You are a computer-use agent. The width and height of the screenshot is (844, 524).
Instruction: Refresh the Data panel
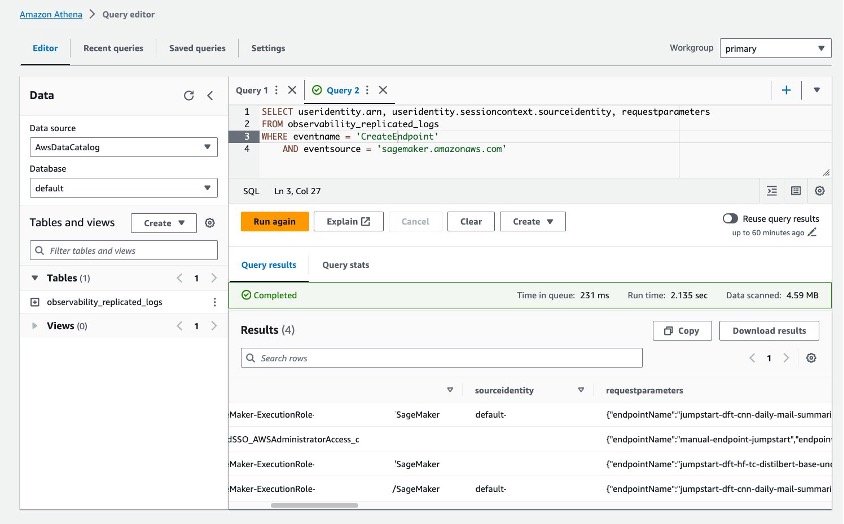[188, 95]
